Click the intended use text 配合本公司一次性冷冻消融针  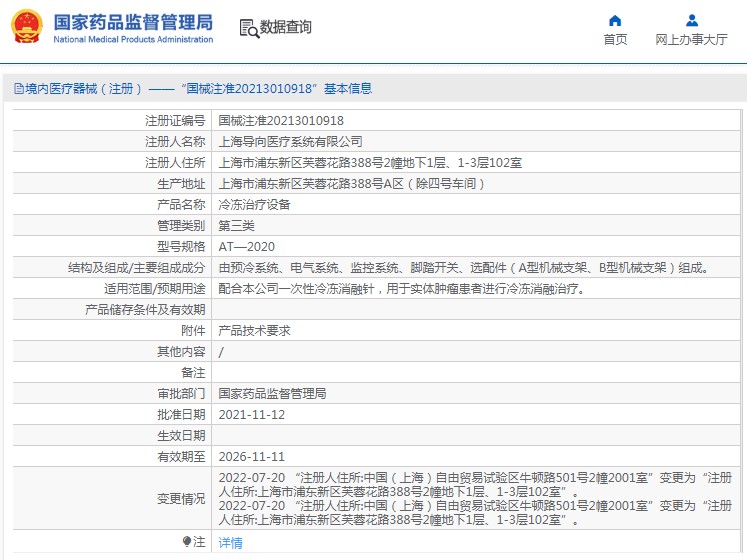[x=402, y=288]
